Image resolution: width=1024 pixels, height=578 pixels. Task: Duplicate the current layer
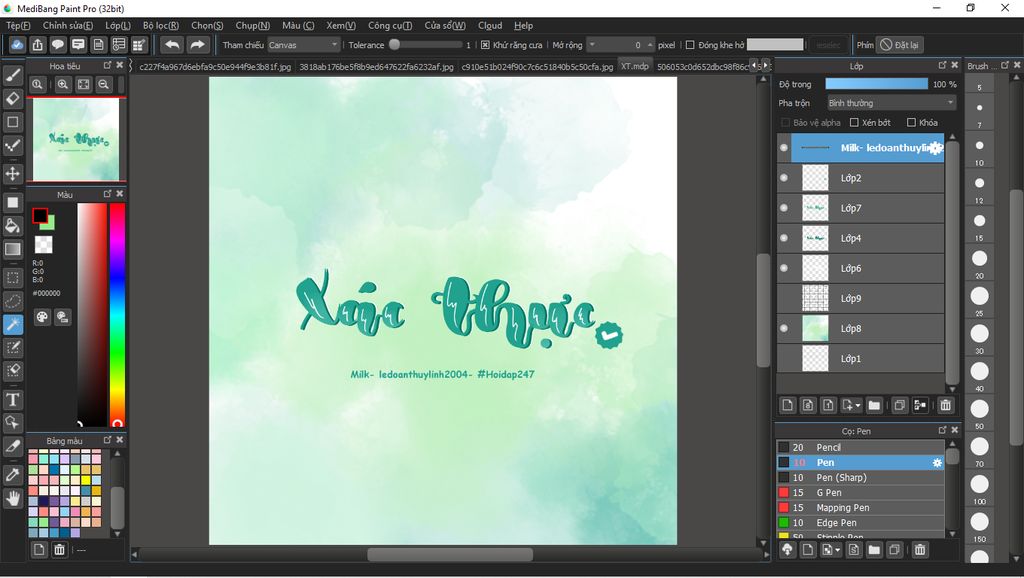point(899,406)
